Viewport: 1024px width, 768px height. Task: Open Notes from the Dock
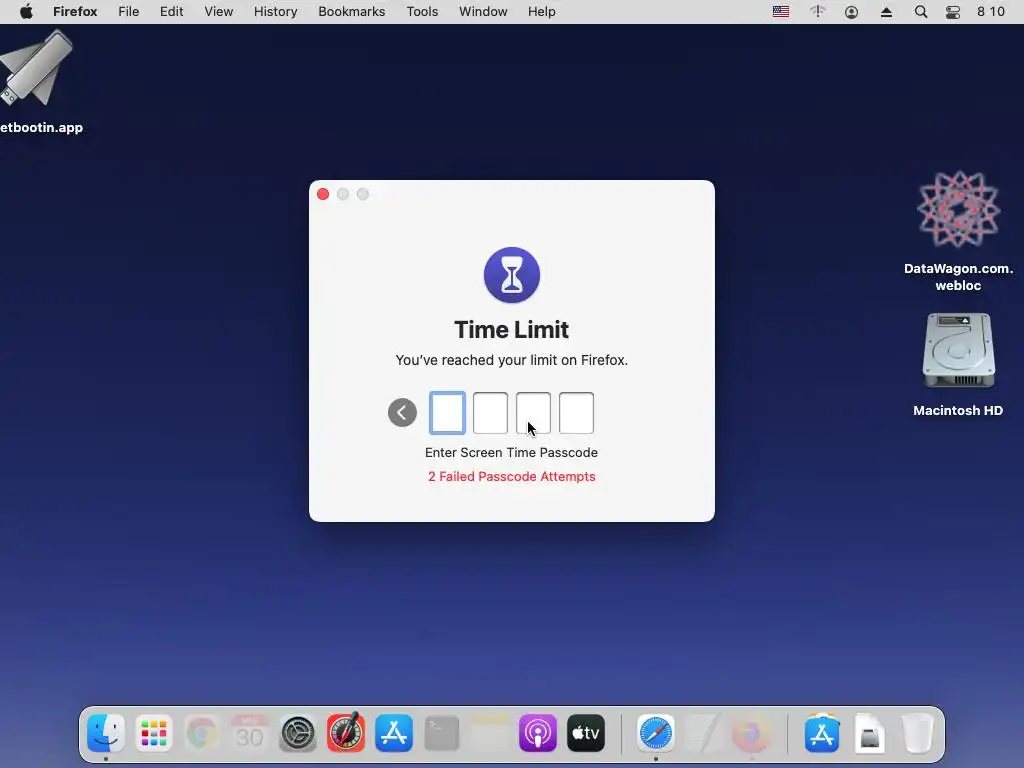[x=490, y=733]
